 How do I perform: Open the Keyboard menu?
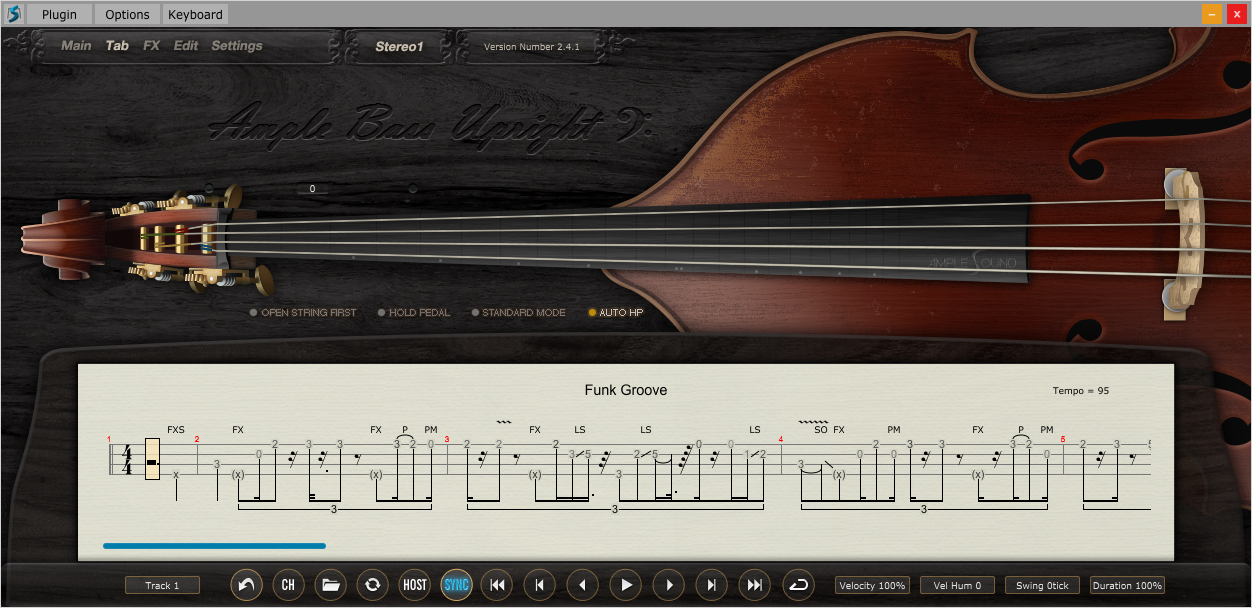[x=195, y=14]
